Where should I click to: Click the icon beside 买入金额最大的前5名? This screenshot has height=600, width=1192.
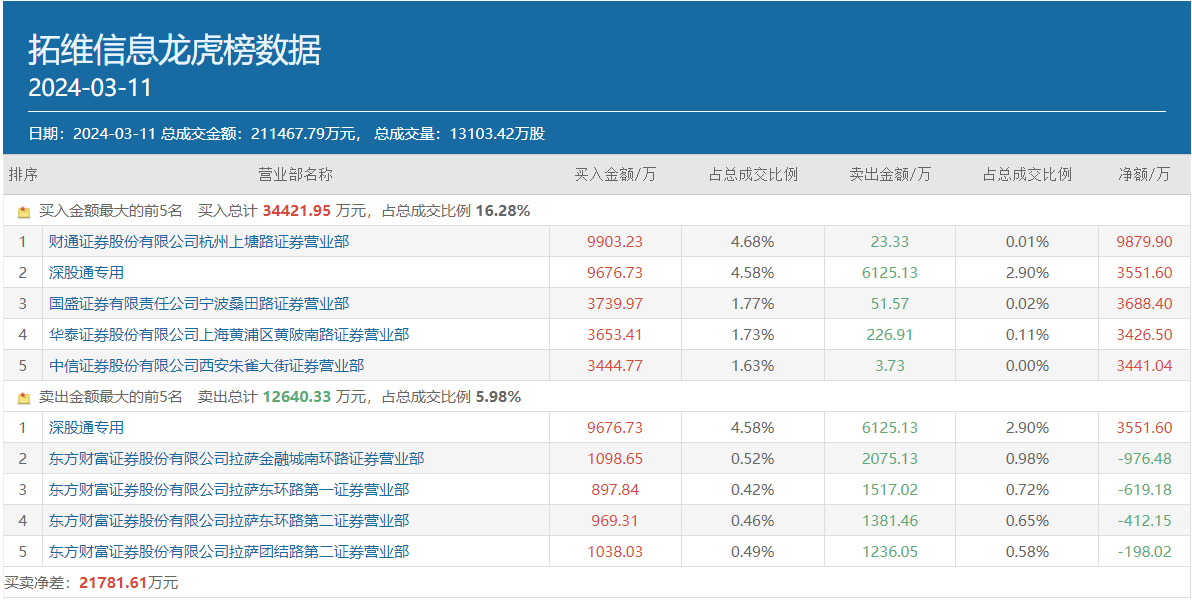click(24, 212)
